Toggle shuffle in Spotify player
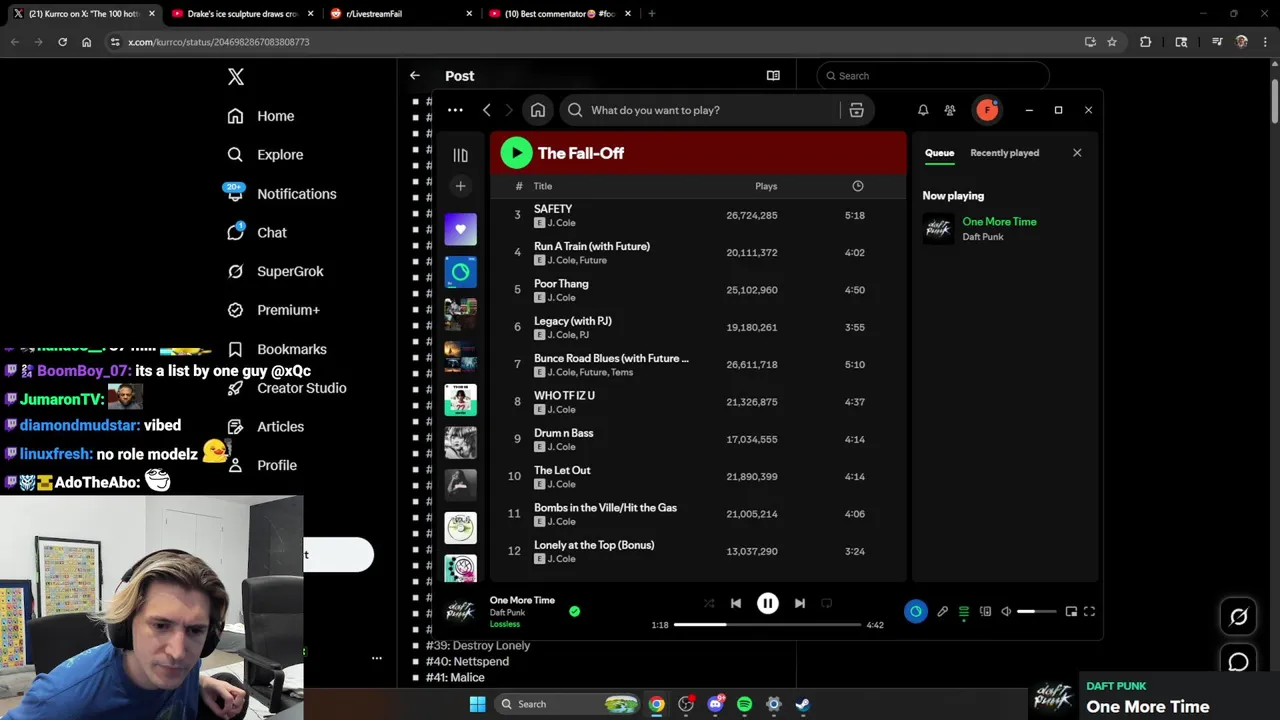Viewport: 1280px width, 720px height. (x=709, y=603)
